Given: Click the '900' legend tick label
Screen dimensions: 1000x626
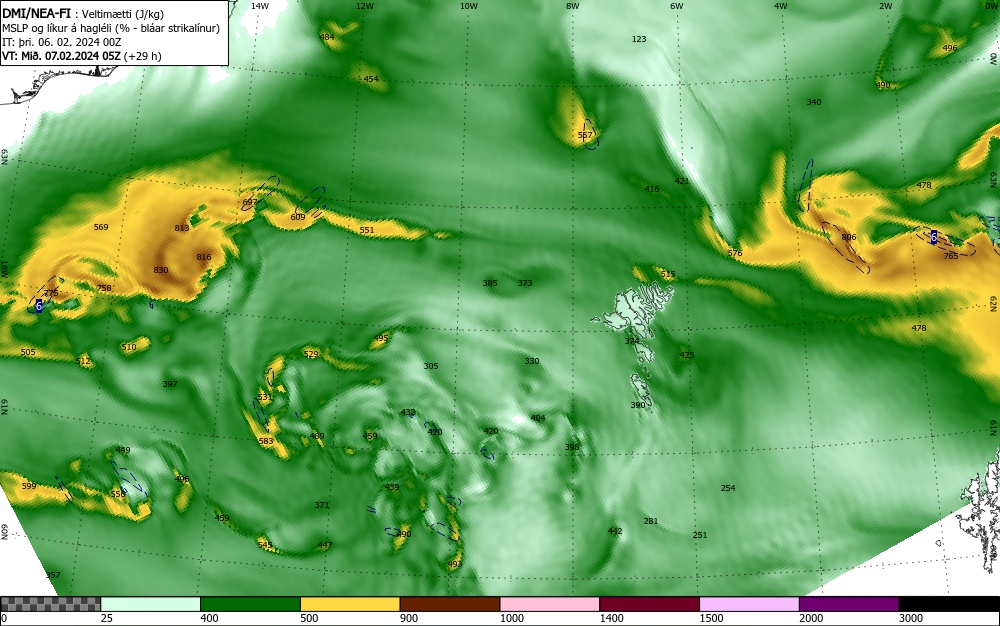Looking at the screenshot, I should point(409,618).
